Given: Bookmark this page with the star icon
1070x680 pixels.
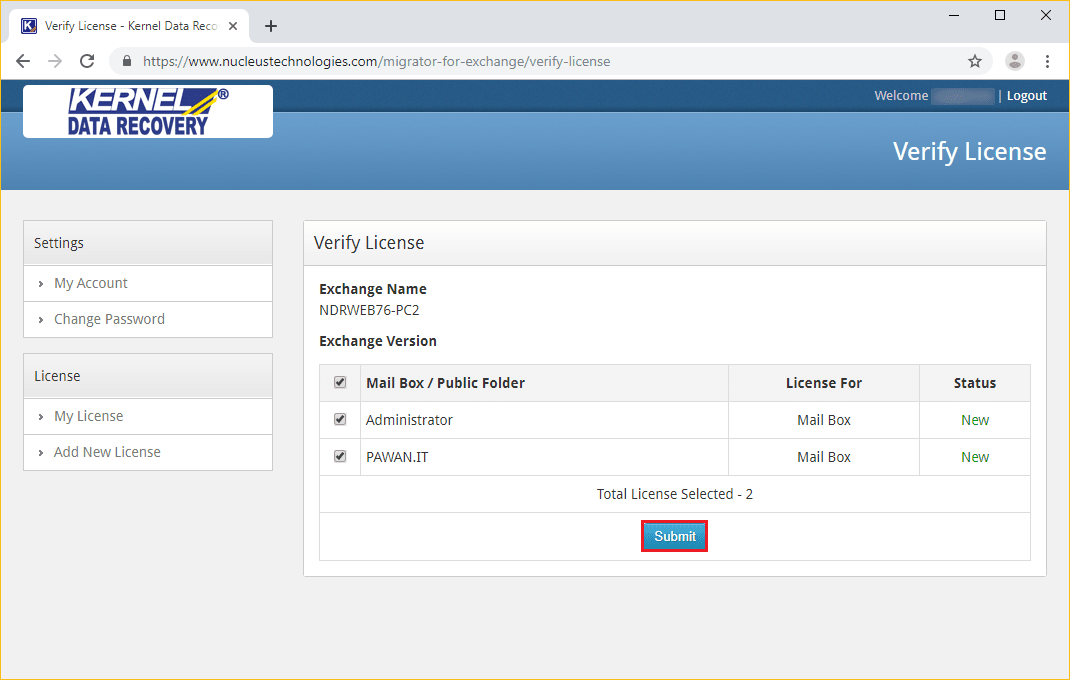Looking at the screenshot, I should [x=974, y=61].
